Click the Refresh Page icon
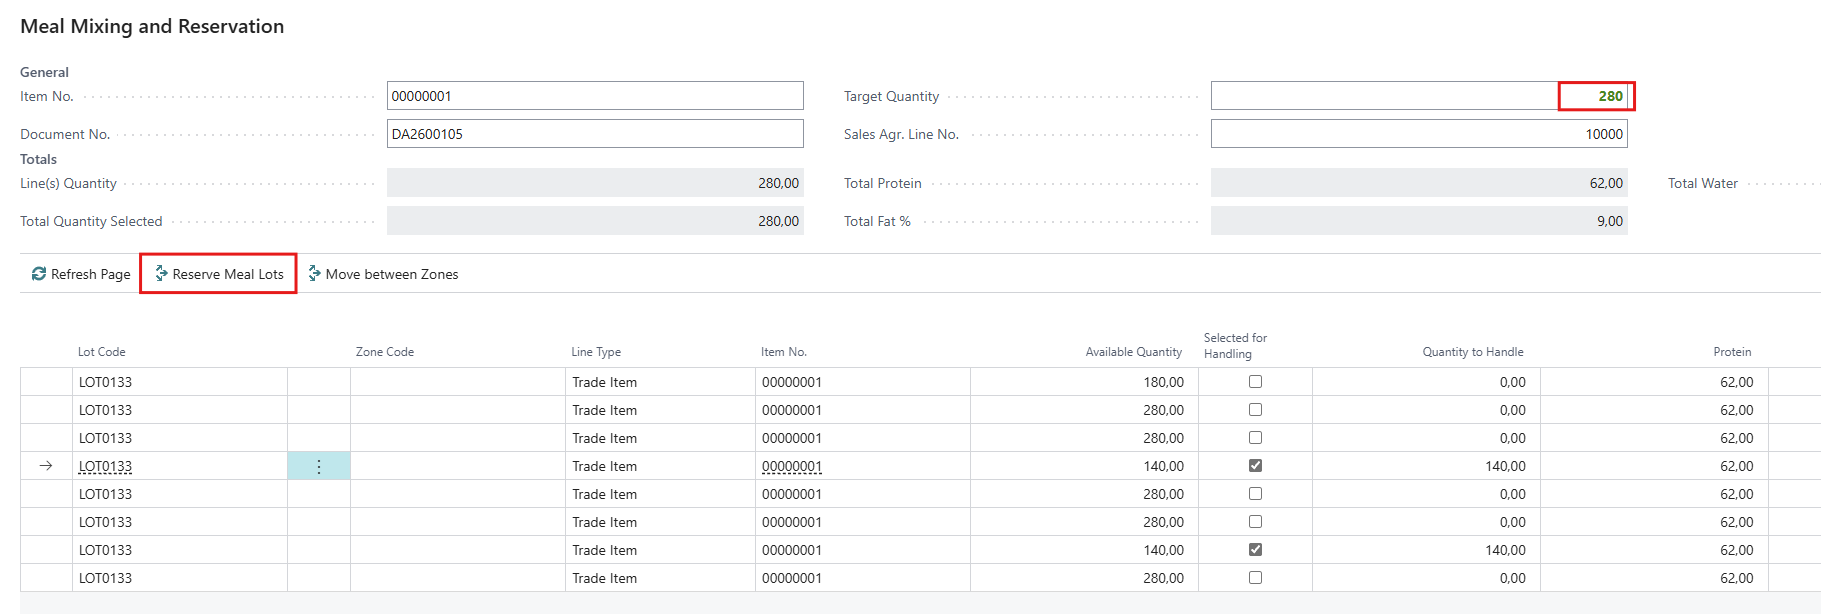The width and height of the screenshot is (1821, 614). point(39,274)
